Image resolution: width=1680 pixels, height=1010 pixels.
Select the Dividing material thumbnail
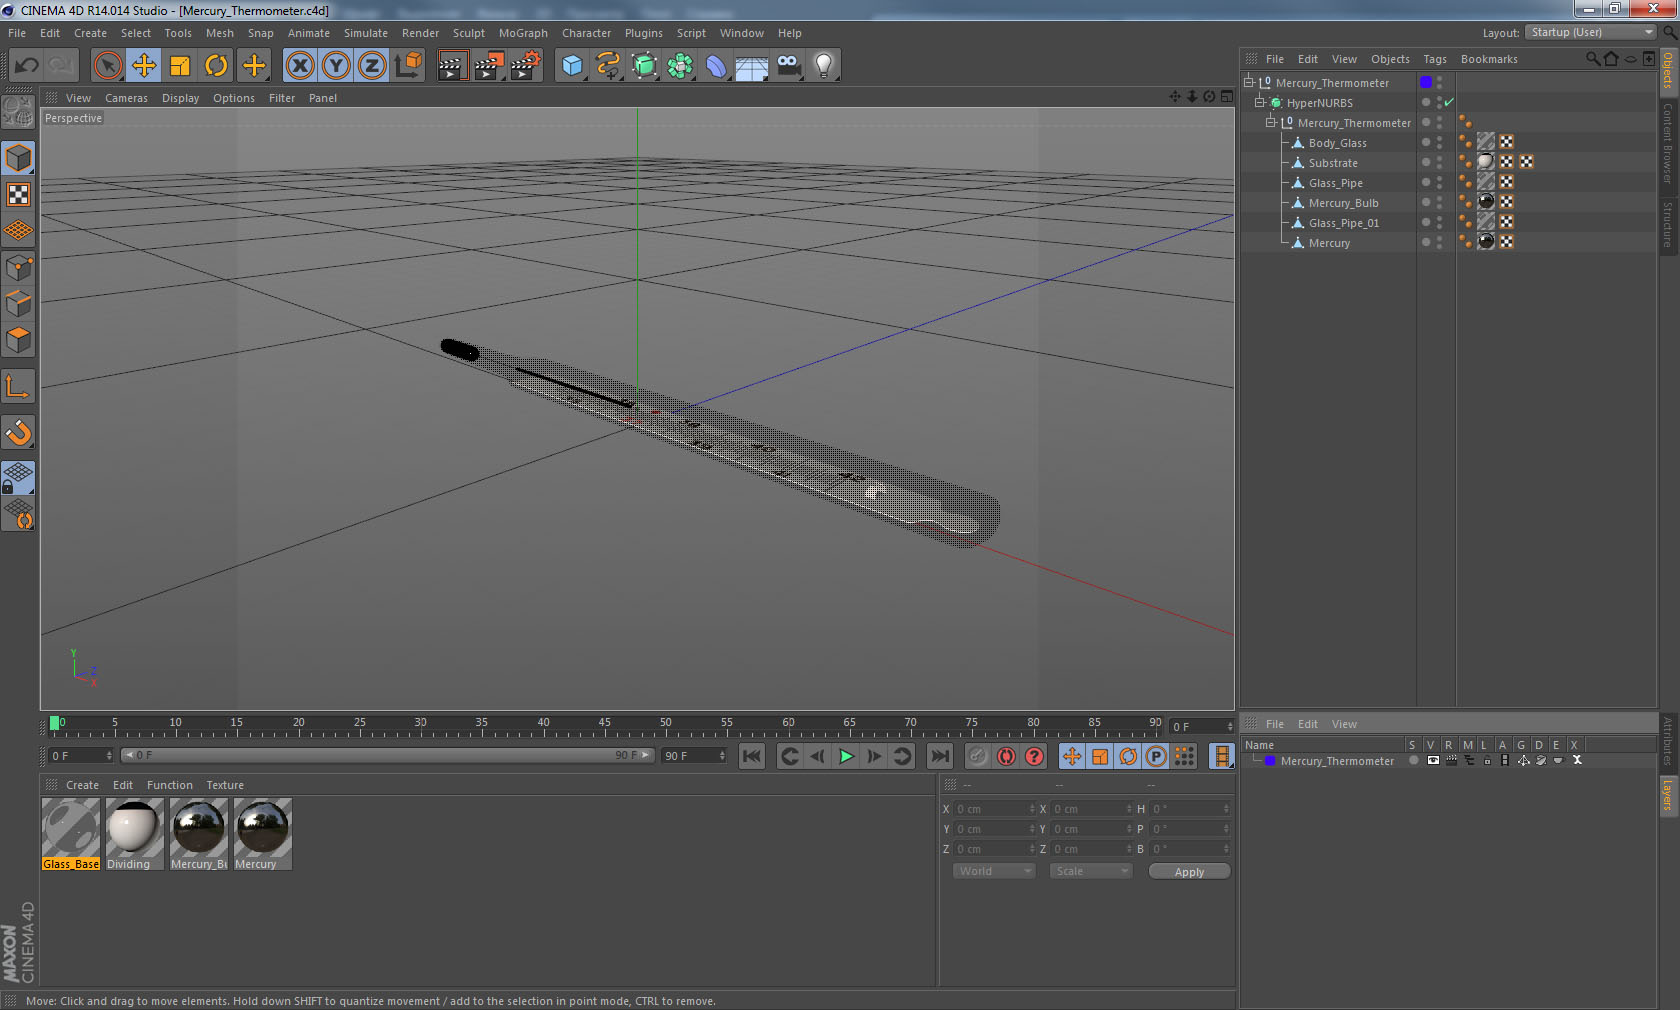[134, 834]
